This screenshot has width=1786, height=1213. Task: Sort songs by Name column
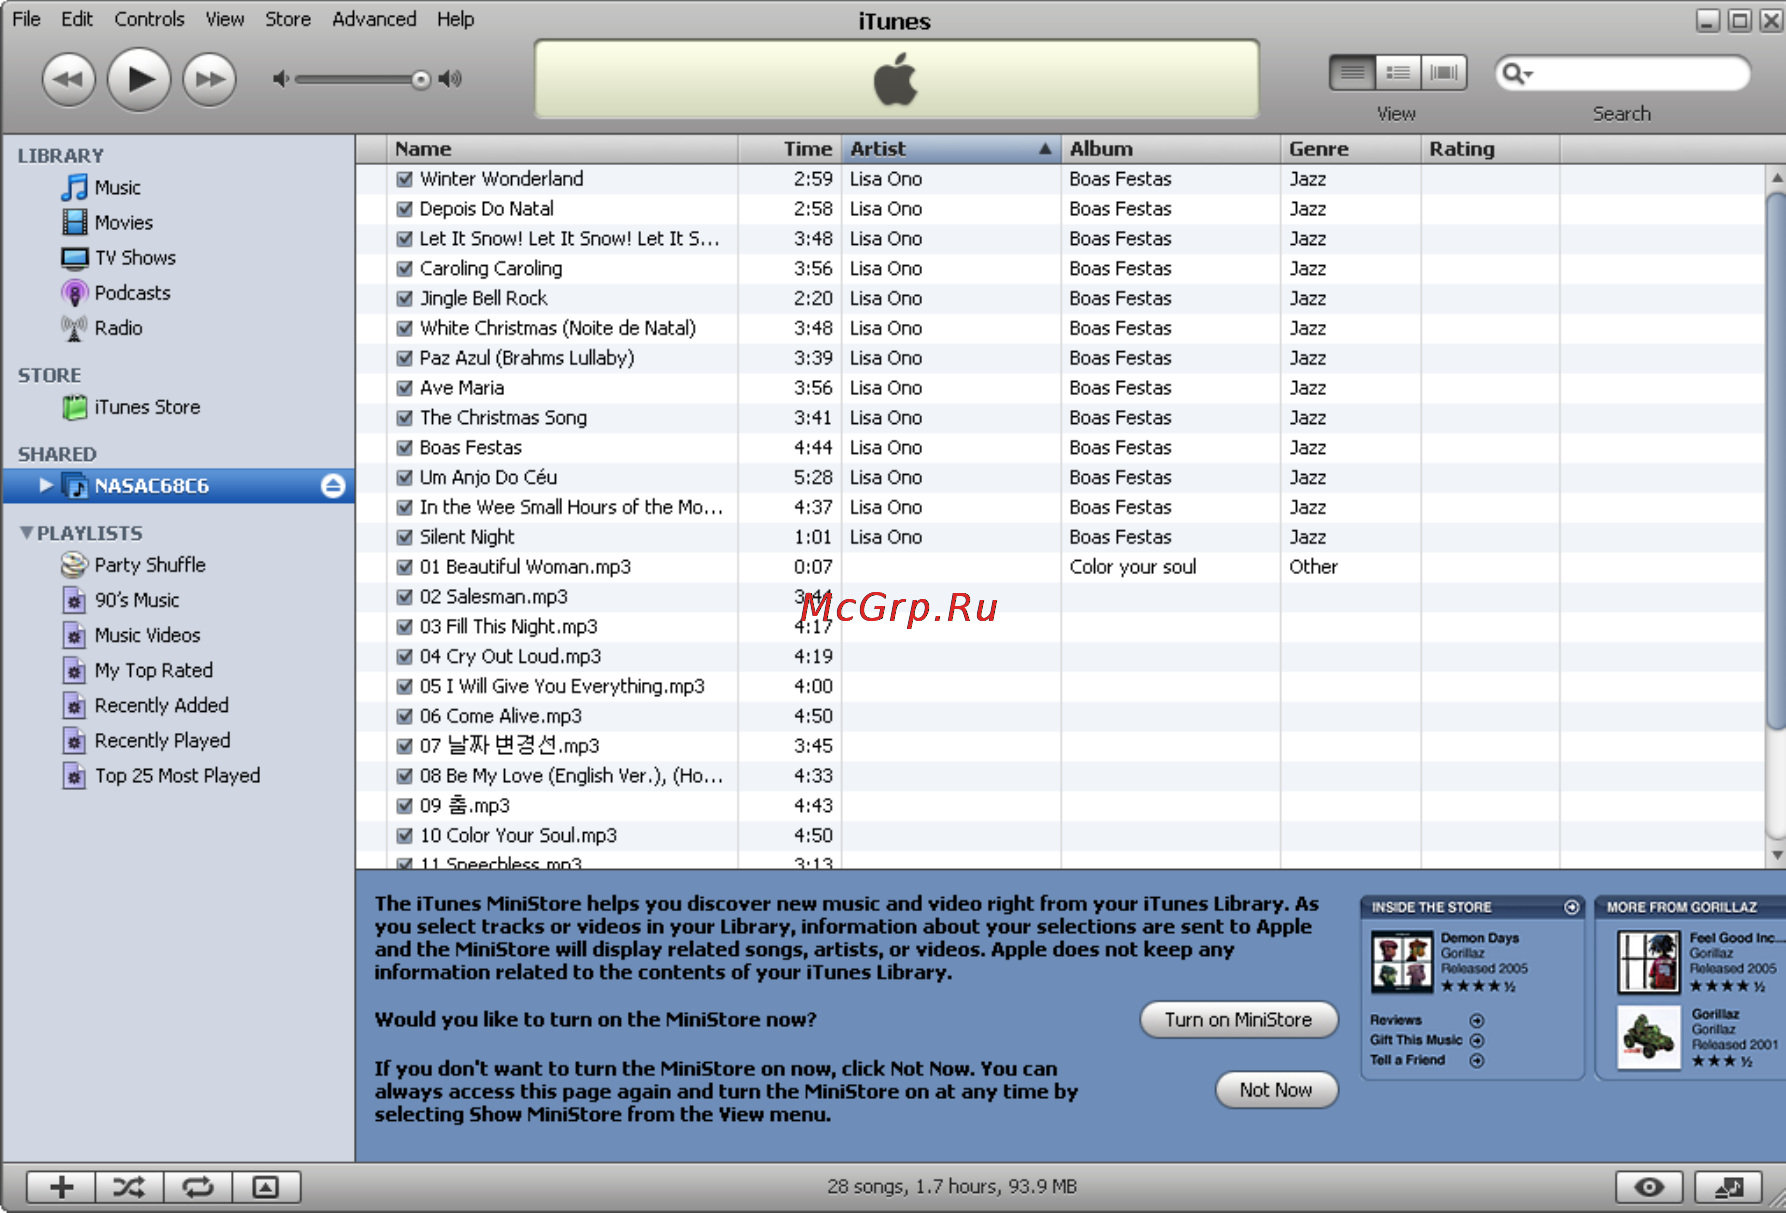click(x=562, y=149)
